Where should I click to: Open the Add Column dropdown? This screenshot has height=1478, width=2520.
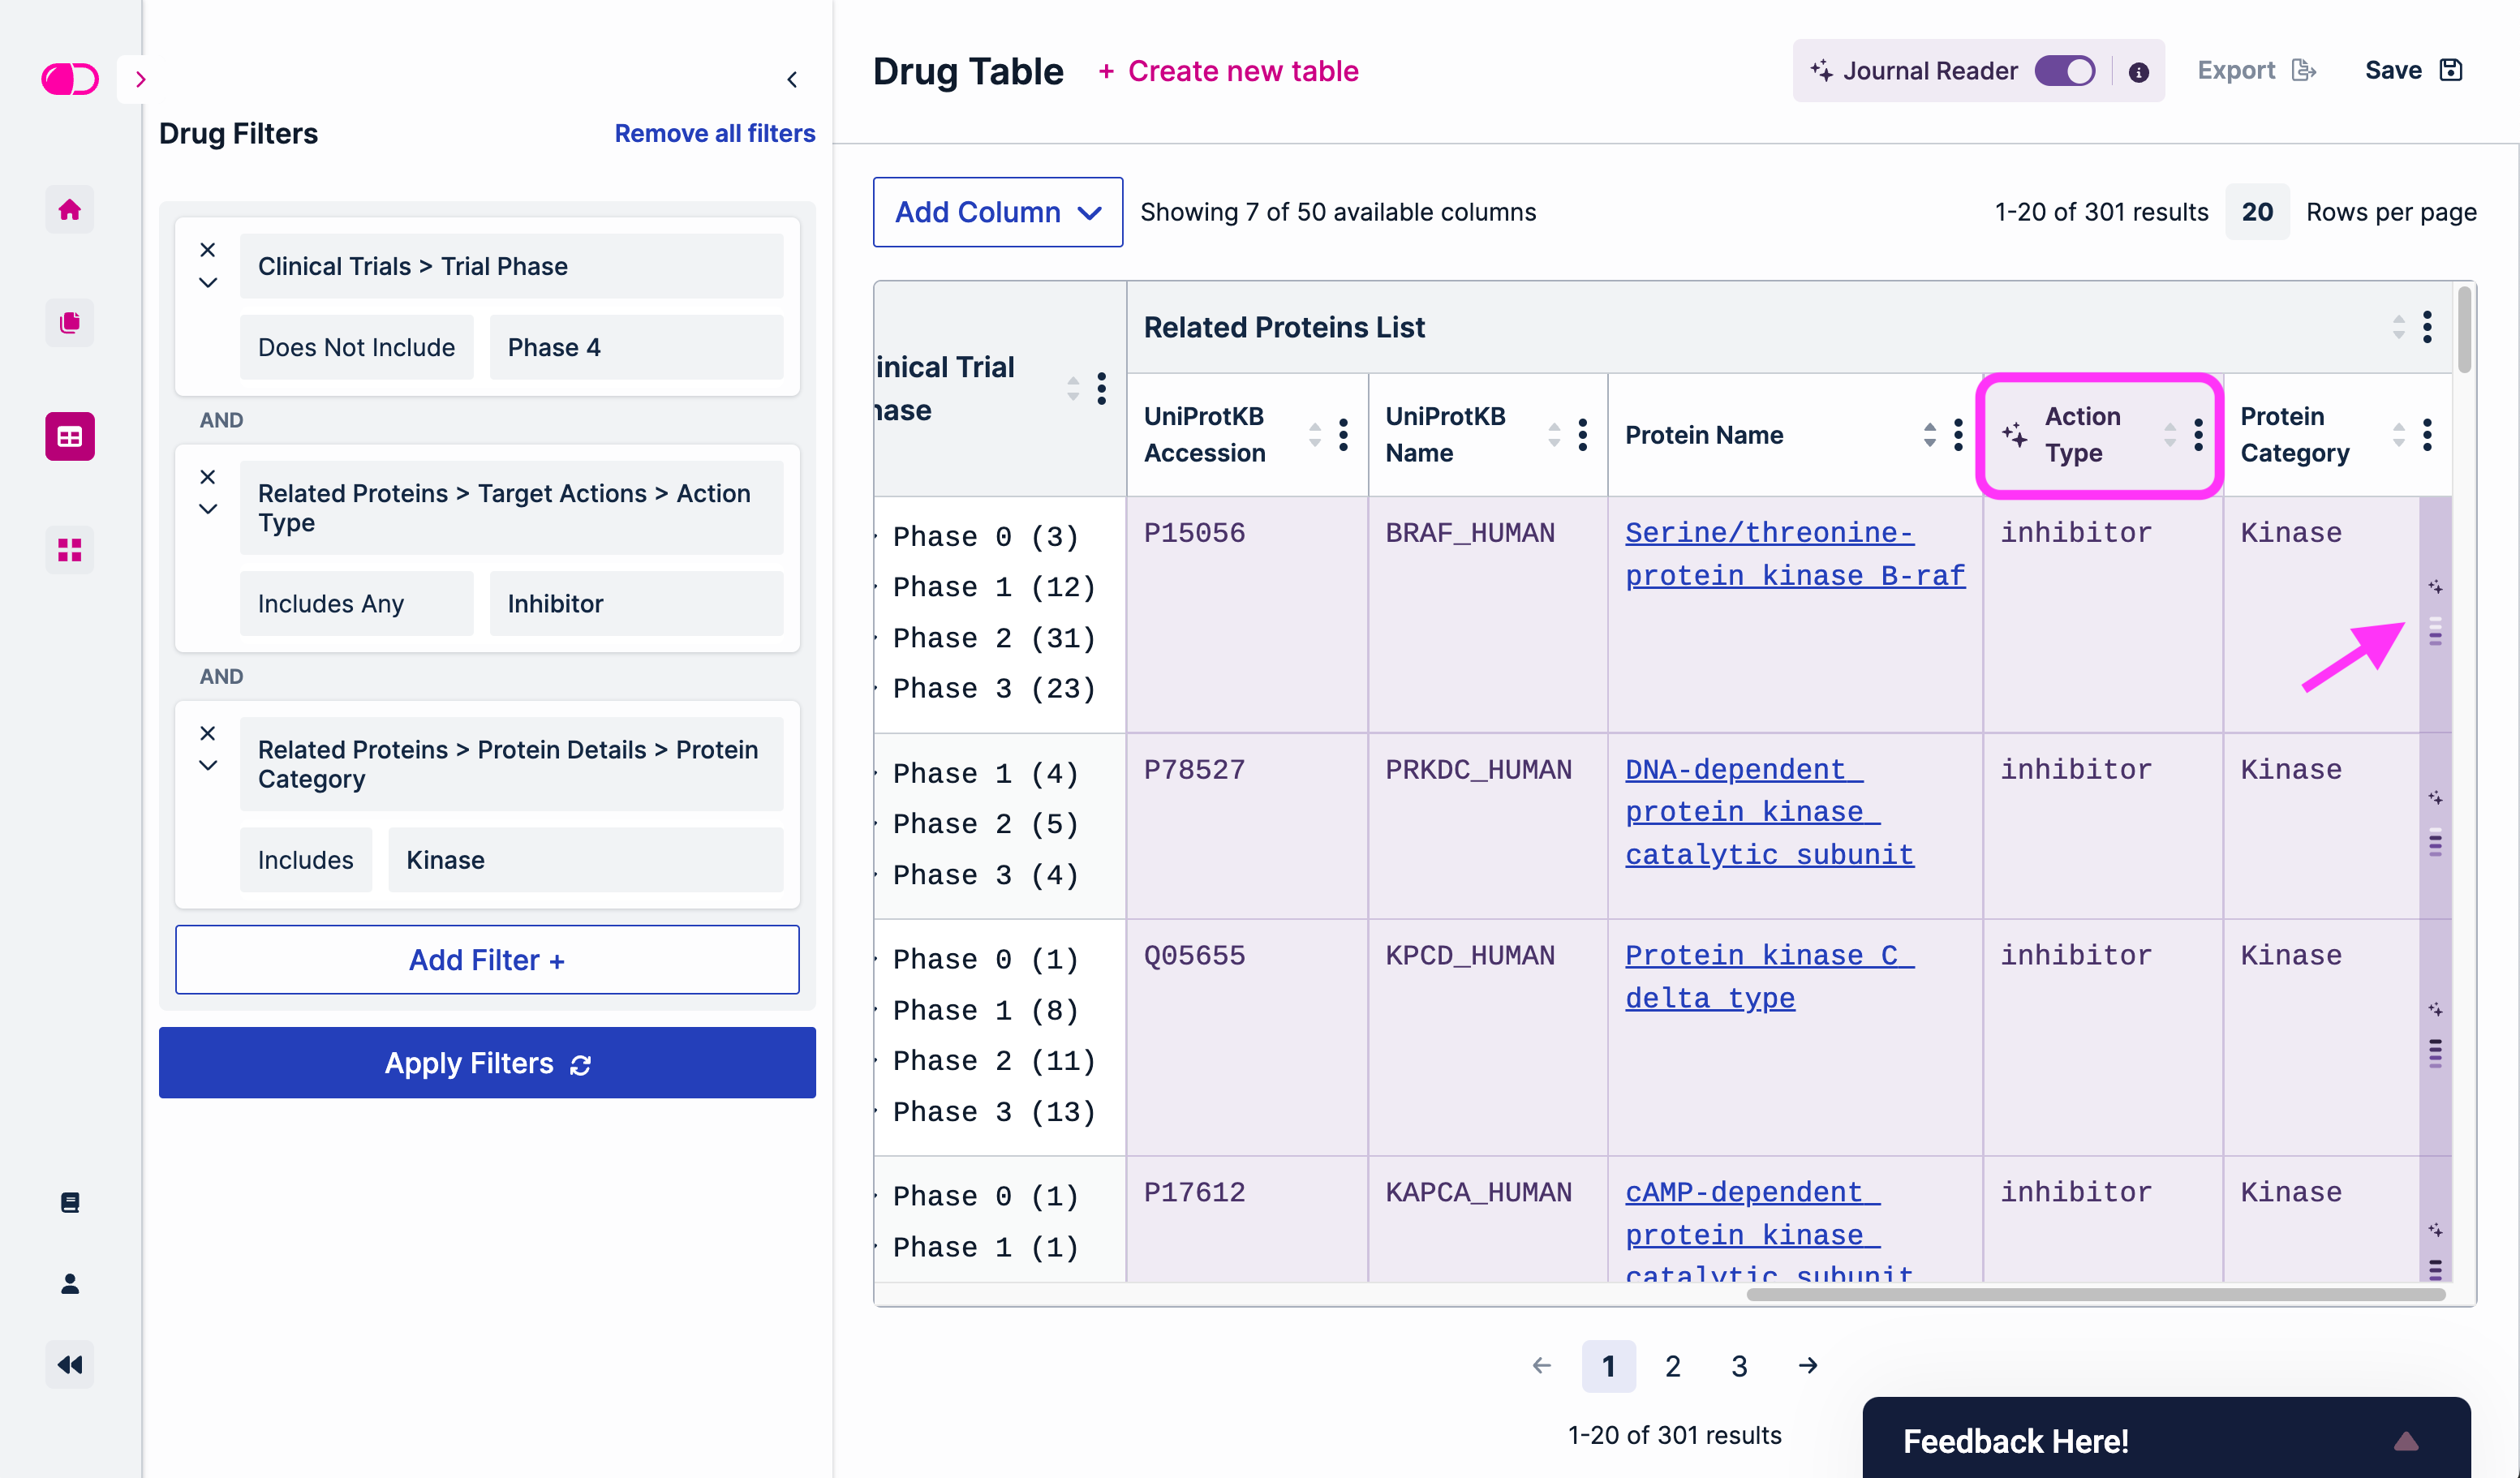997,212
